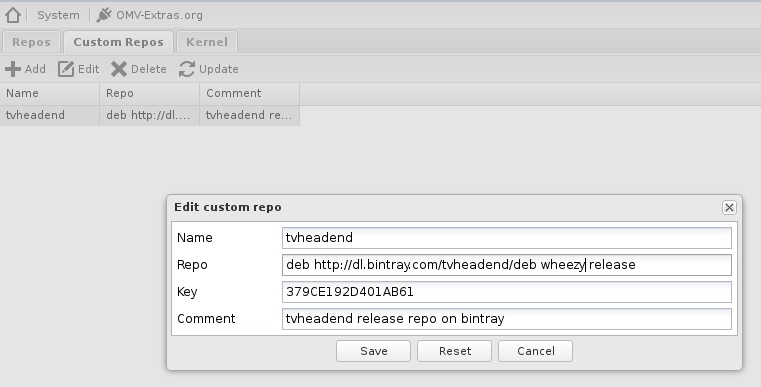
Task: Click the Key field label
Action: 187,292
